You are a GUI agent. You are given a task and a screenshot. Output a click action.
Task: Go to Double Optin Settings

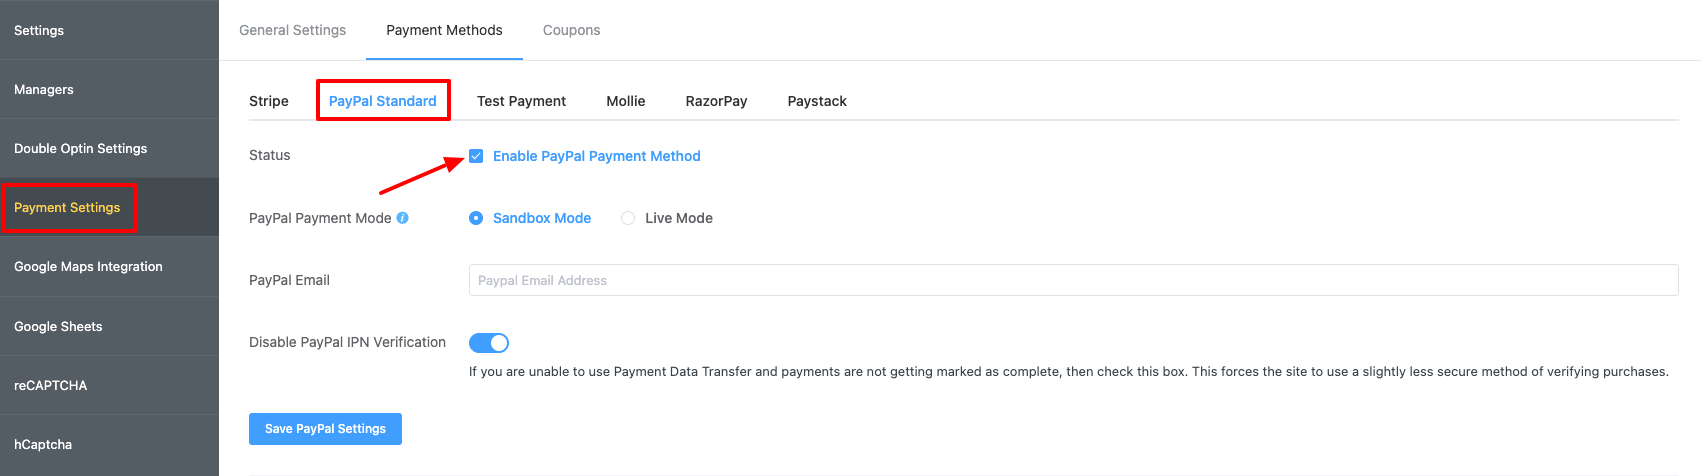(109, 148)
